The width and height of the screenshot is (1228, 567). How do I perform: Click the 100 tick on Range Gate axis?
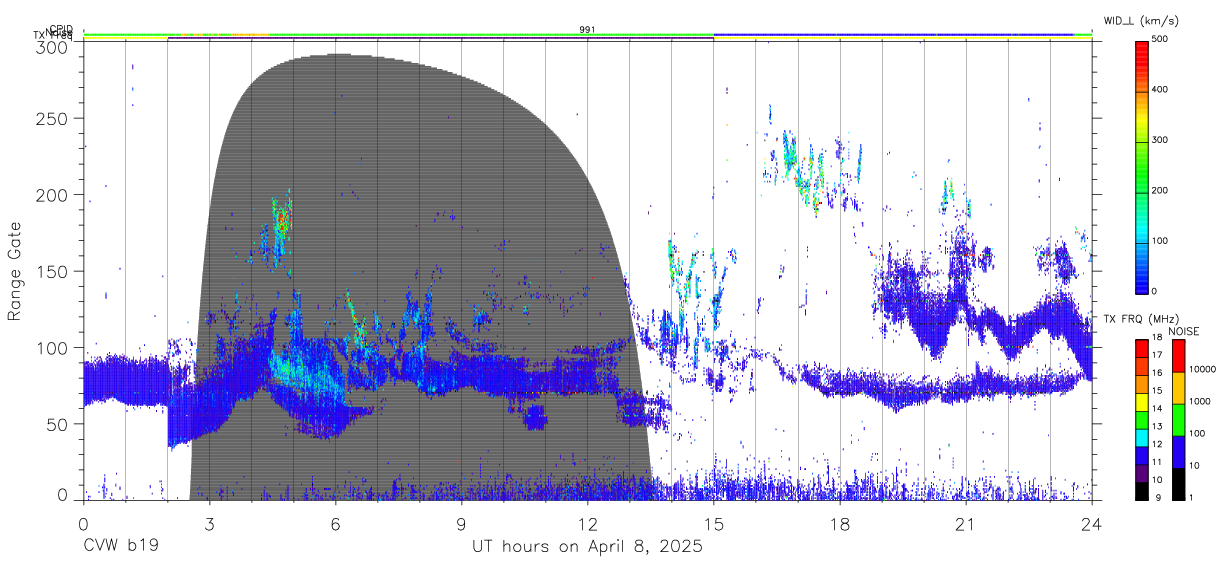pos(54,347)
